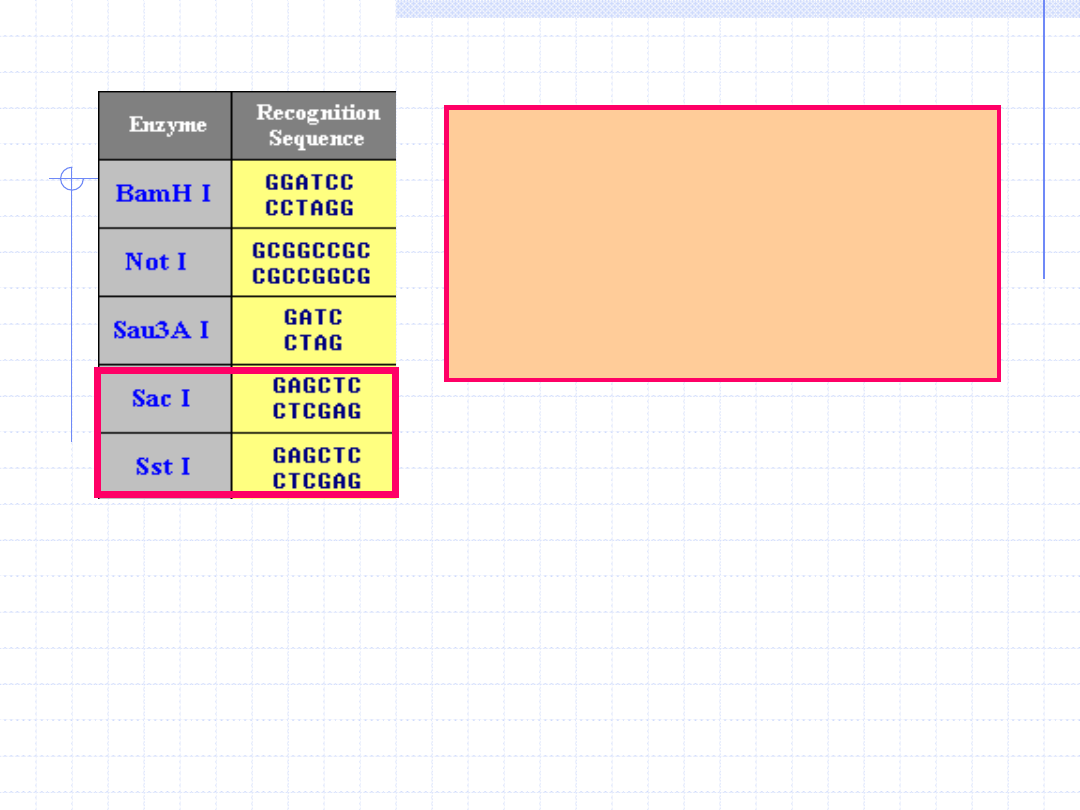Select the CCTAGG complementary strand

[309, 208]
